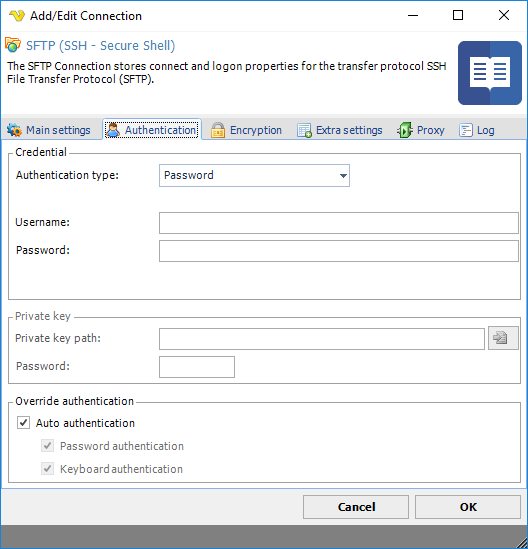The image size is (528, 549).
Task: Click the dropdown arrow next to Password
Action: pyautogui.click(x=343, y=176)
